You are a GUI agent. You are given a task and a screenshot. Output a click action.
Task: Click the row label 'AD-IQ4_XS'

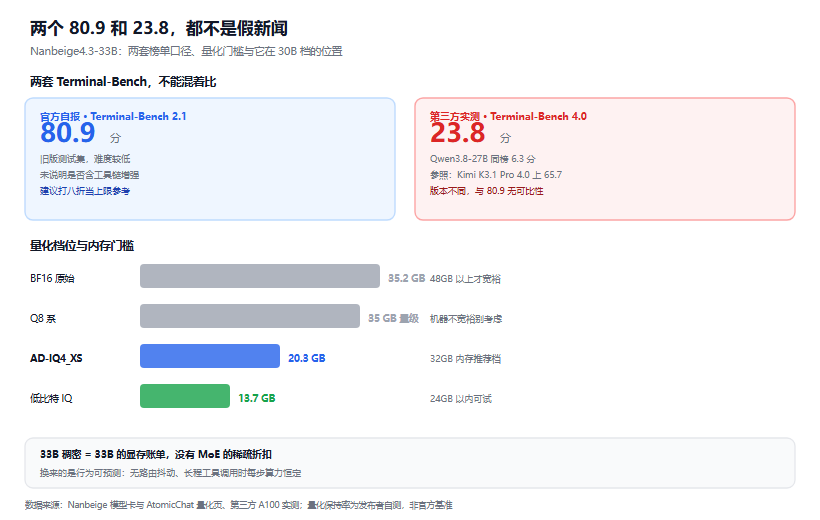[56, 358]
